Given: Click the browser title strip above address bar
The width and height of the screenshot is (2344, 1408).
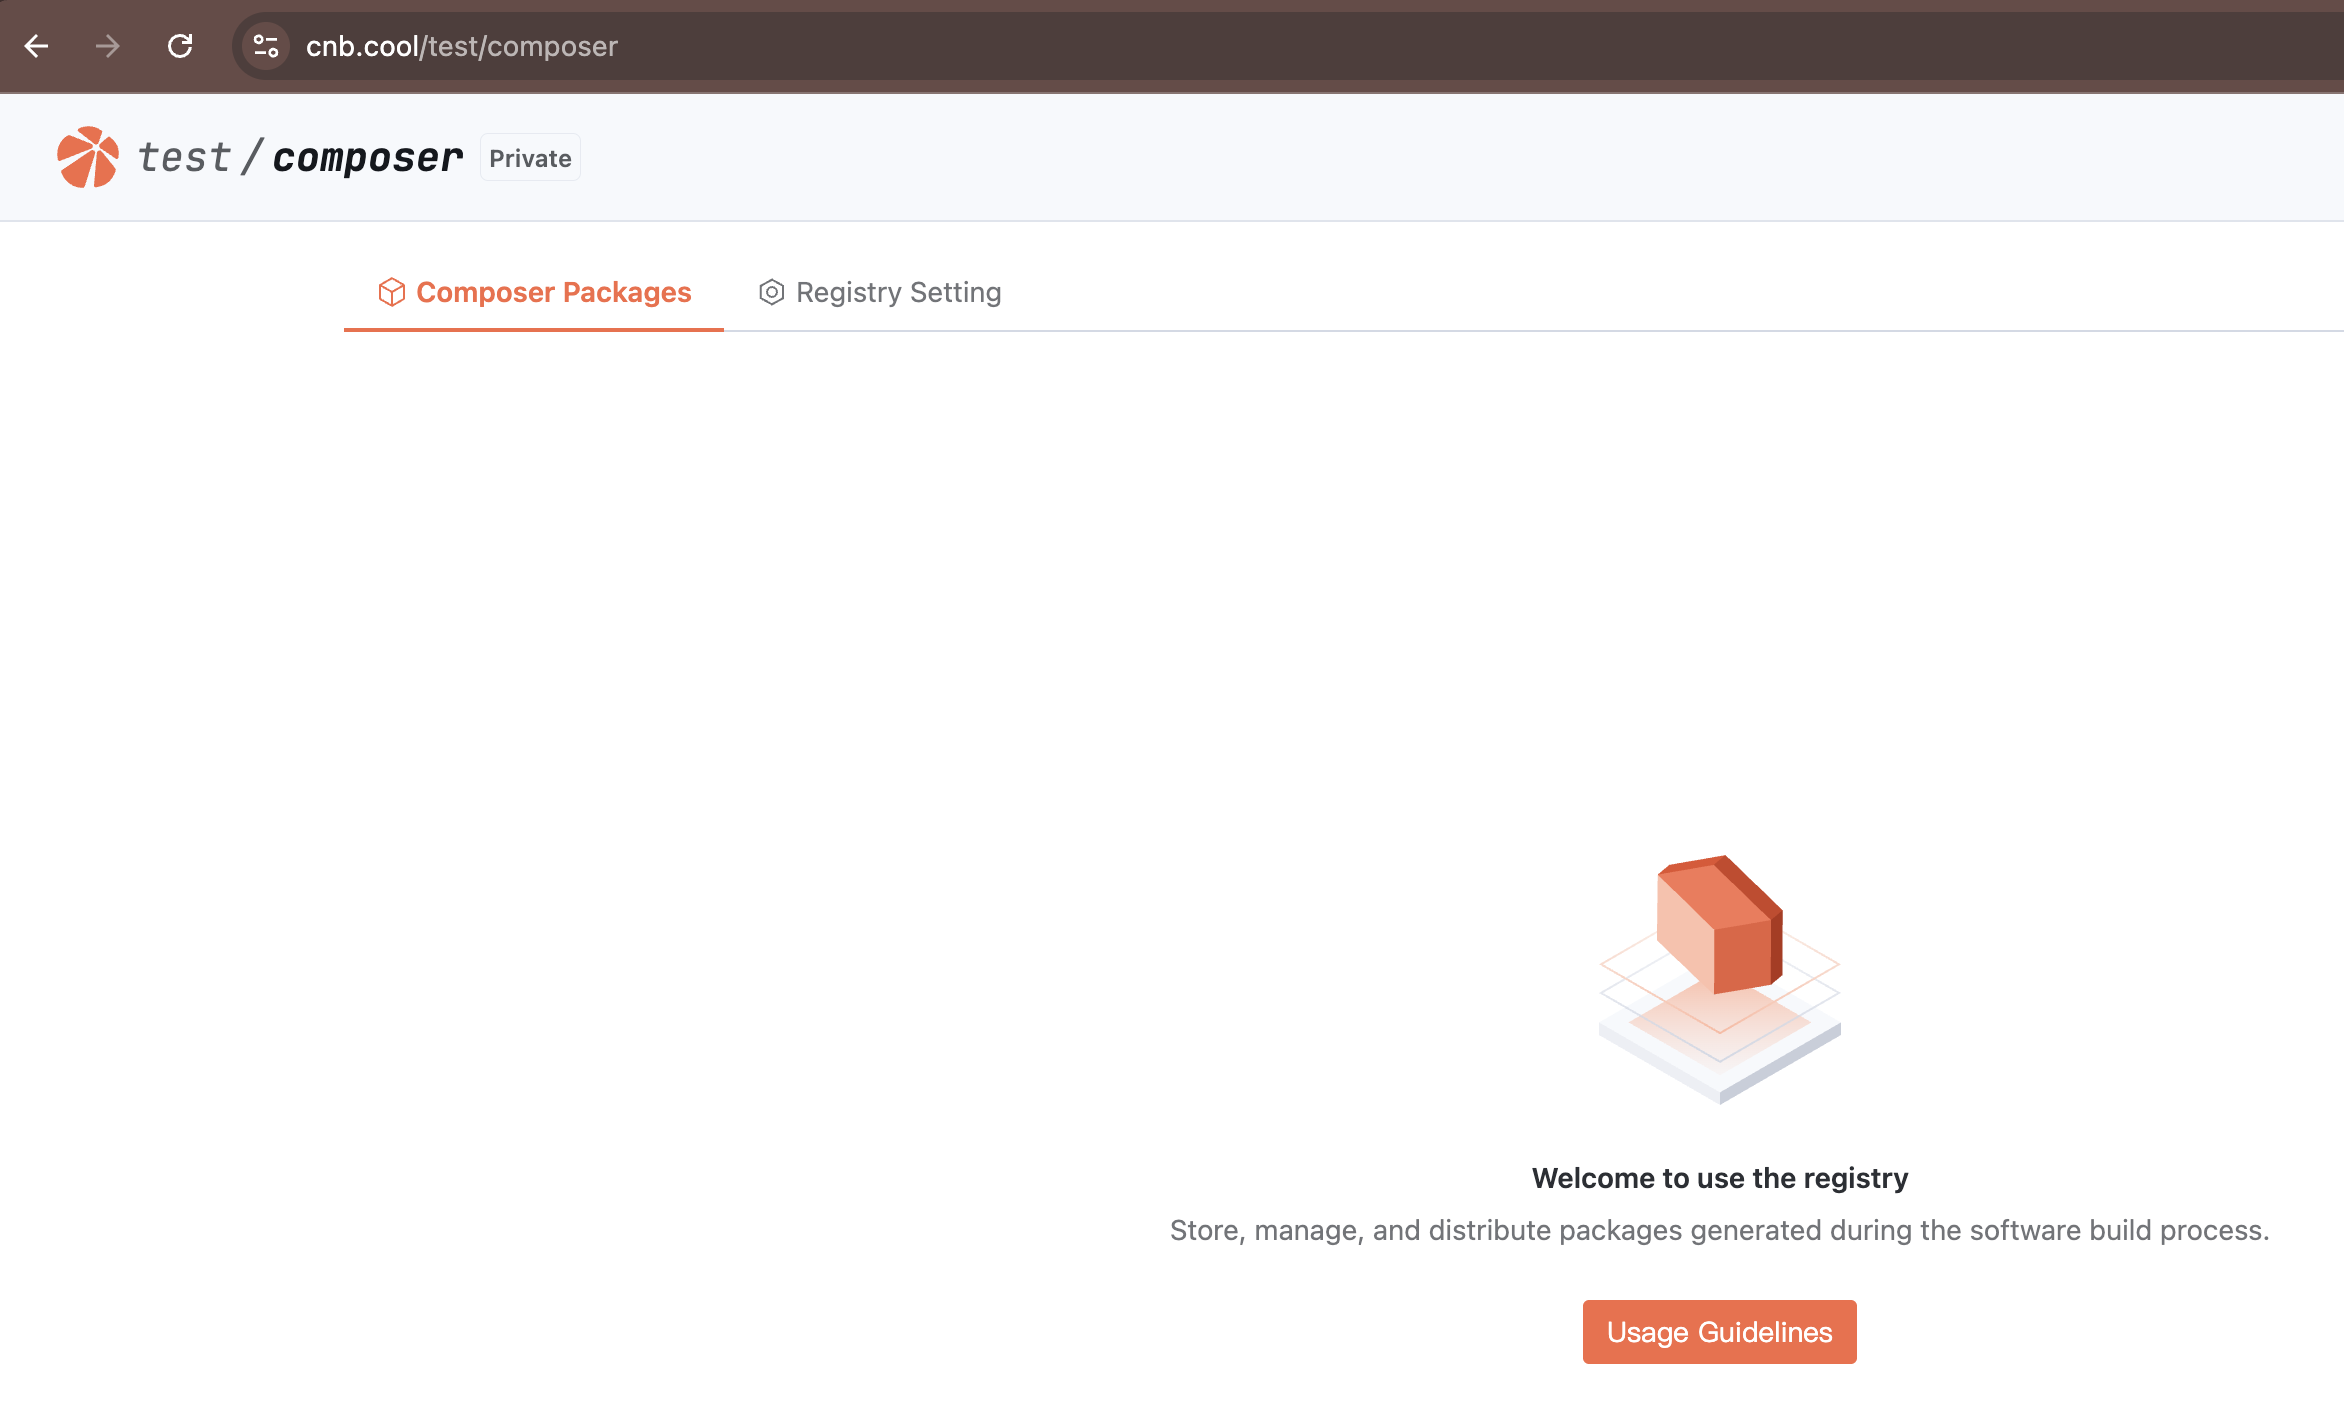Looking at the screenshot, I should 1200,5.
